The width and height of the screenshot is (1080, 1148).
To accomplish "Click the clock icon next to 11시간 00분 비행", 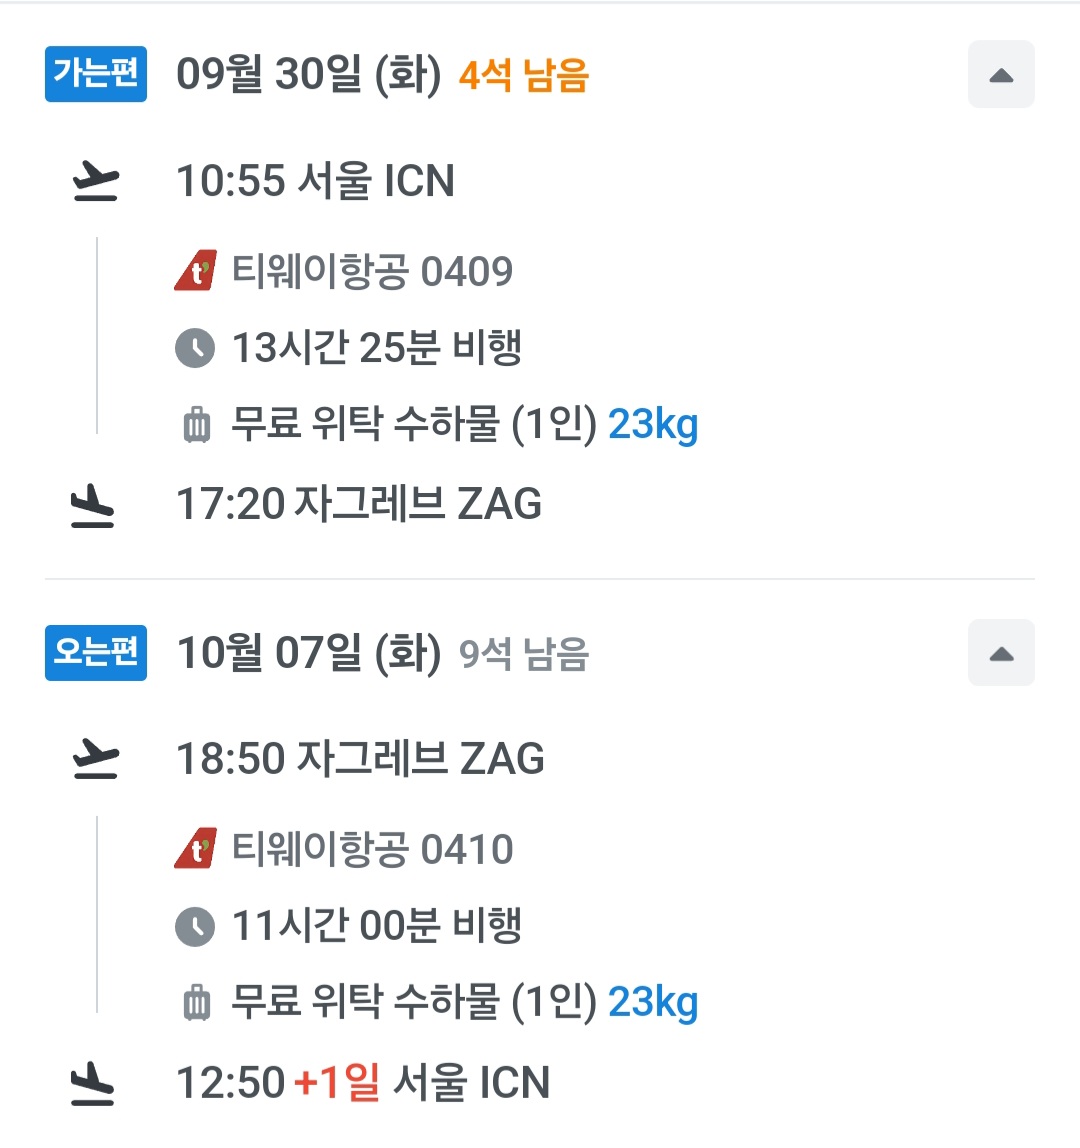I will tap(195, 926).
